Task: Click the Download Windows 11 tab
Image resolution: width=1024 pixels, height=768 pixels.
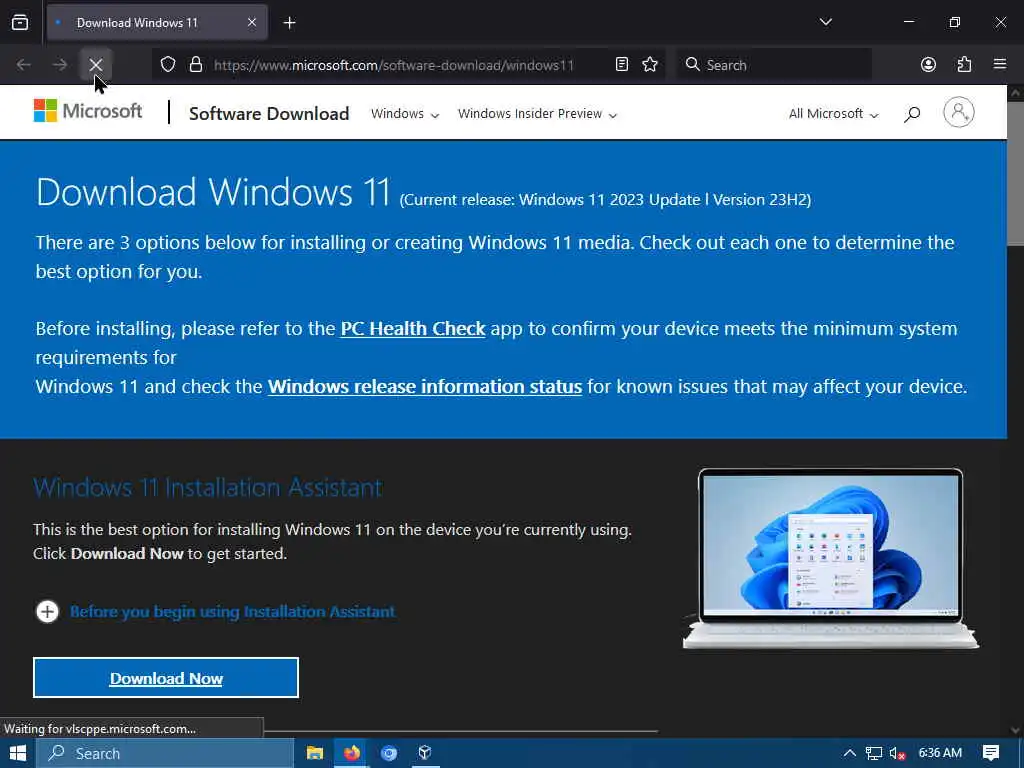Action: tap(157, 23)
